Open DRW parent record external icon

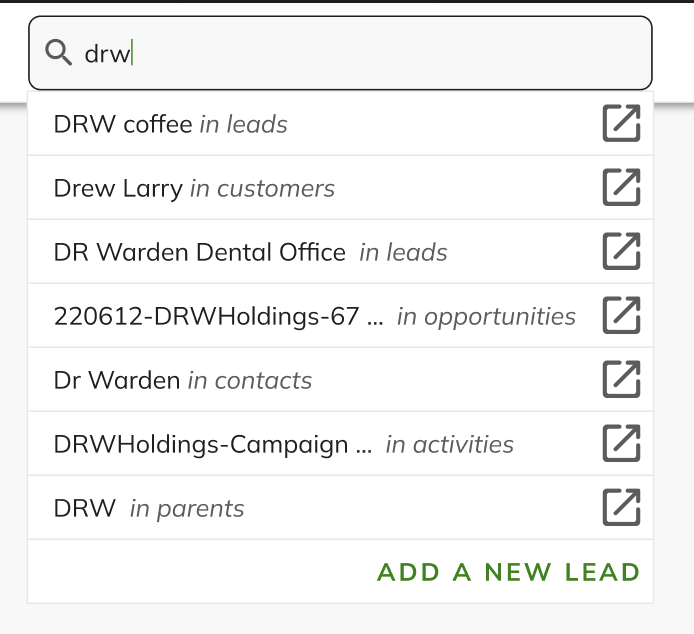621,507
